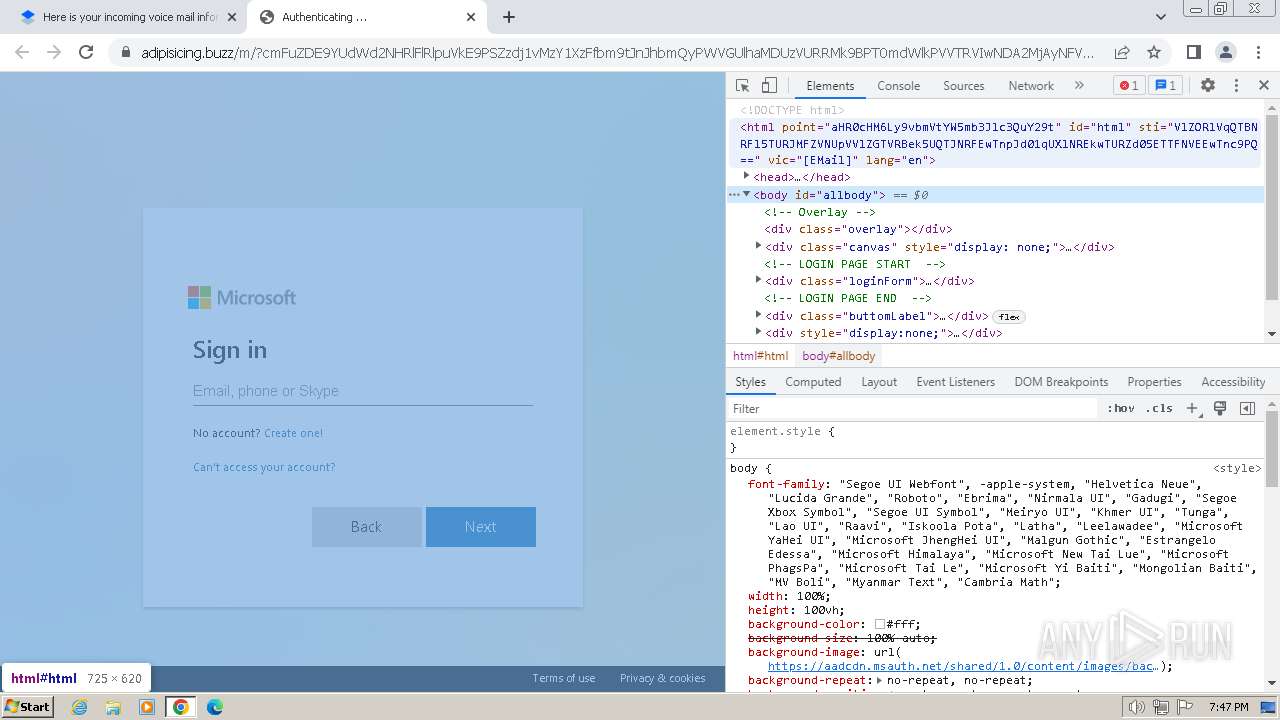This screenshot has width=1280, height=720.
Task: Click the flex badge on buttomLabel
Action: pyautogui.click(x=1009, y=317)
